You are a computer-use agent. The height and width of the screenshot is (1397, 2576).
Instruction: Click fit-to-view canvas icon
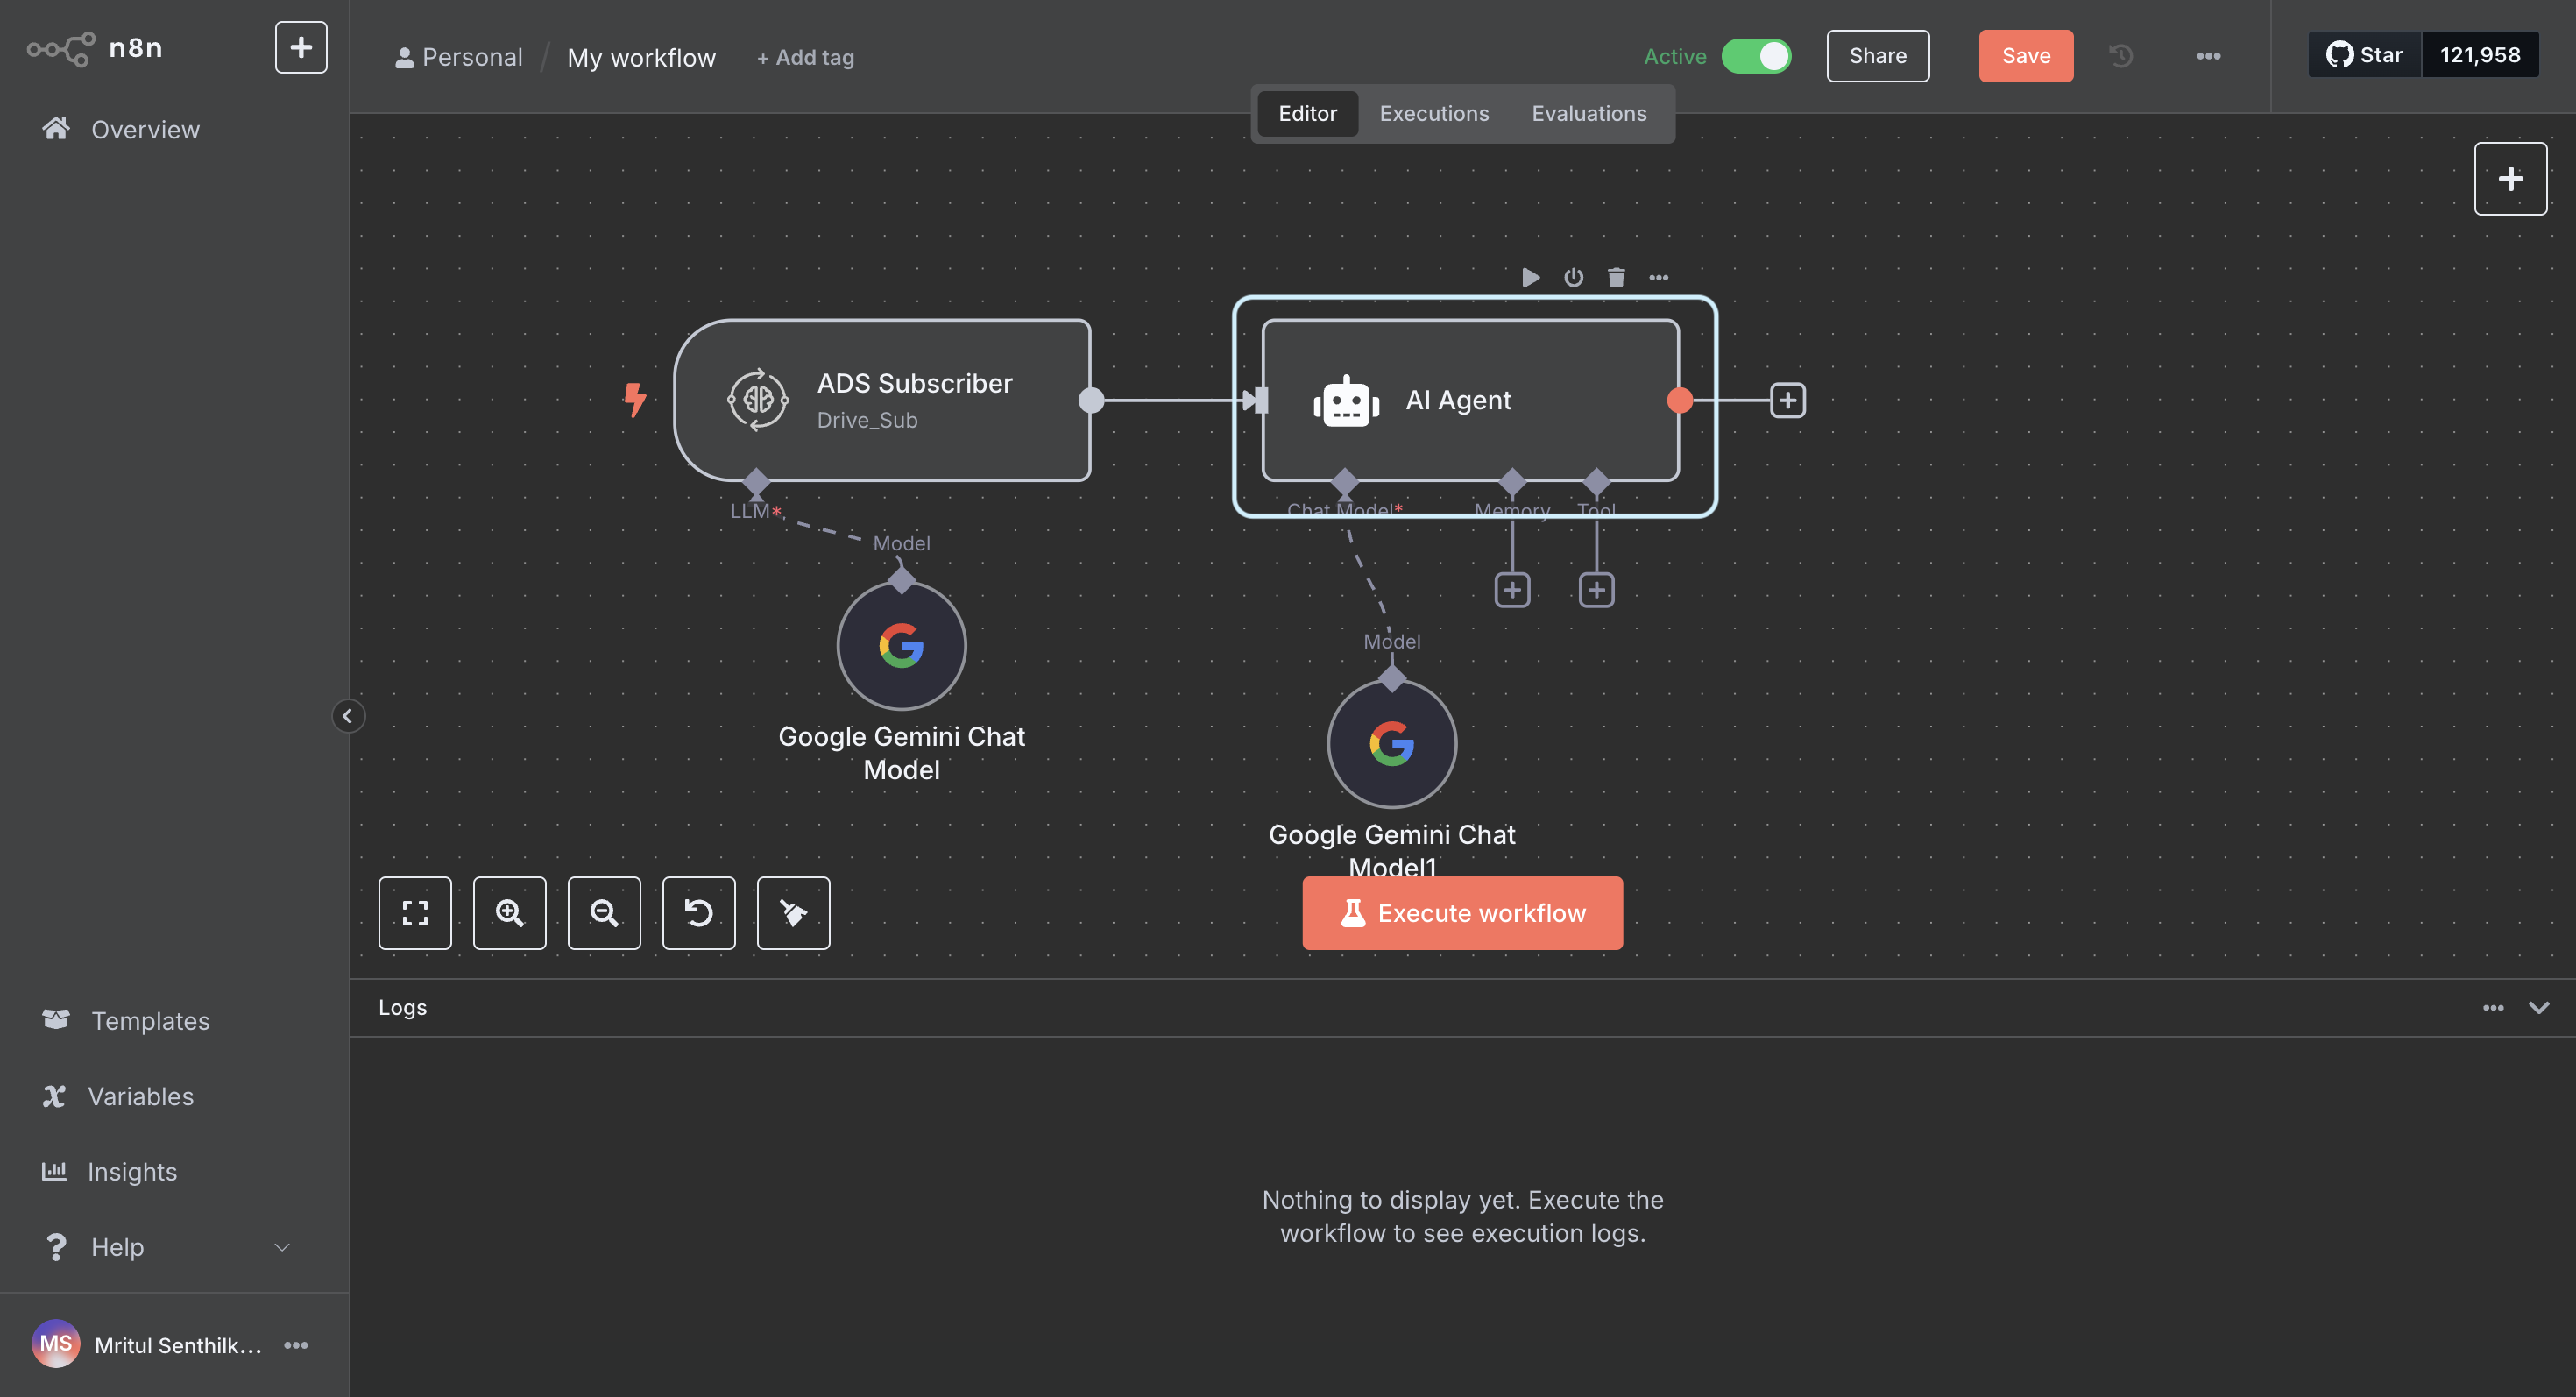(415, 912)
